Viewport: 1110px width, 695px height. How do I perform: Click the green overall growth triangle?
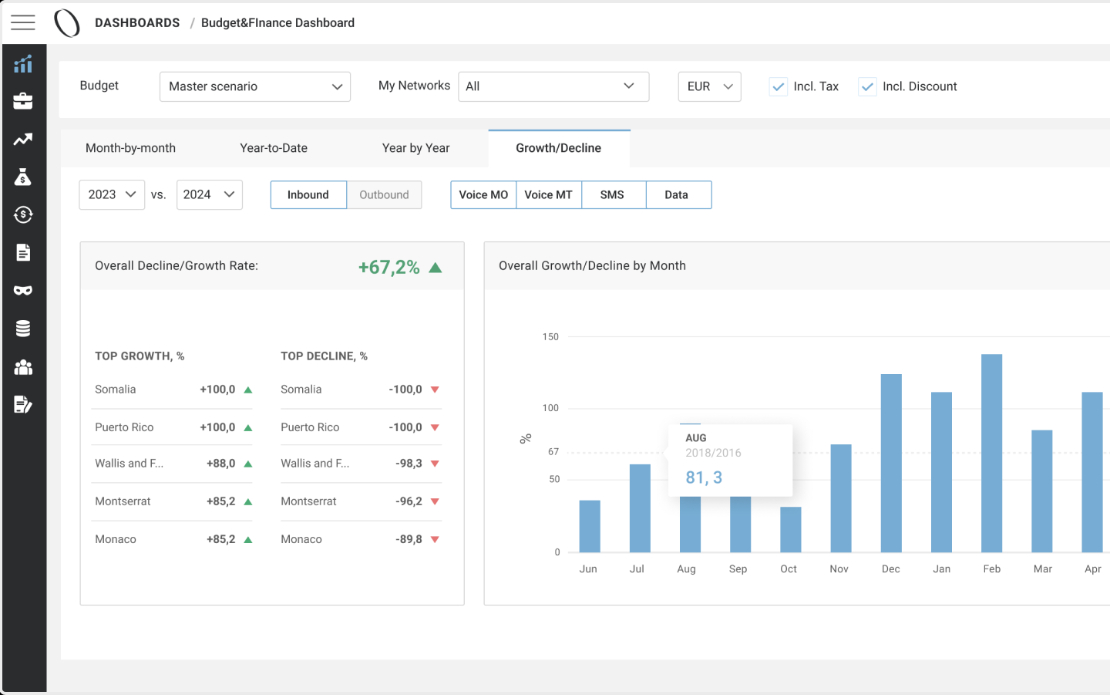coord(435,268)
